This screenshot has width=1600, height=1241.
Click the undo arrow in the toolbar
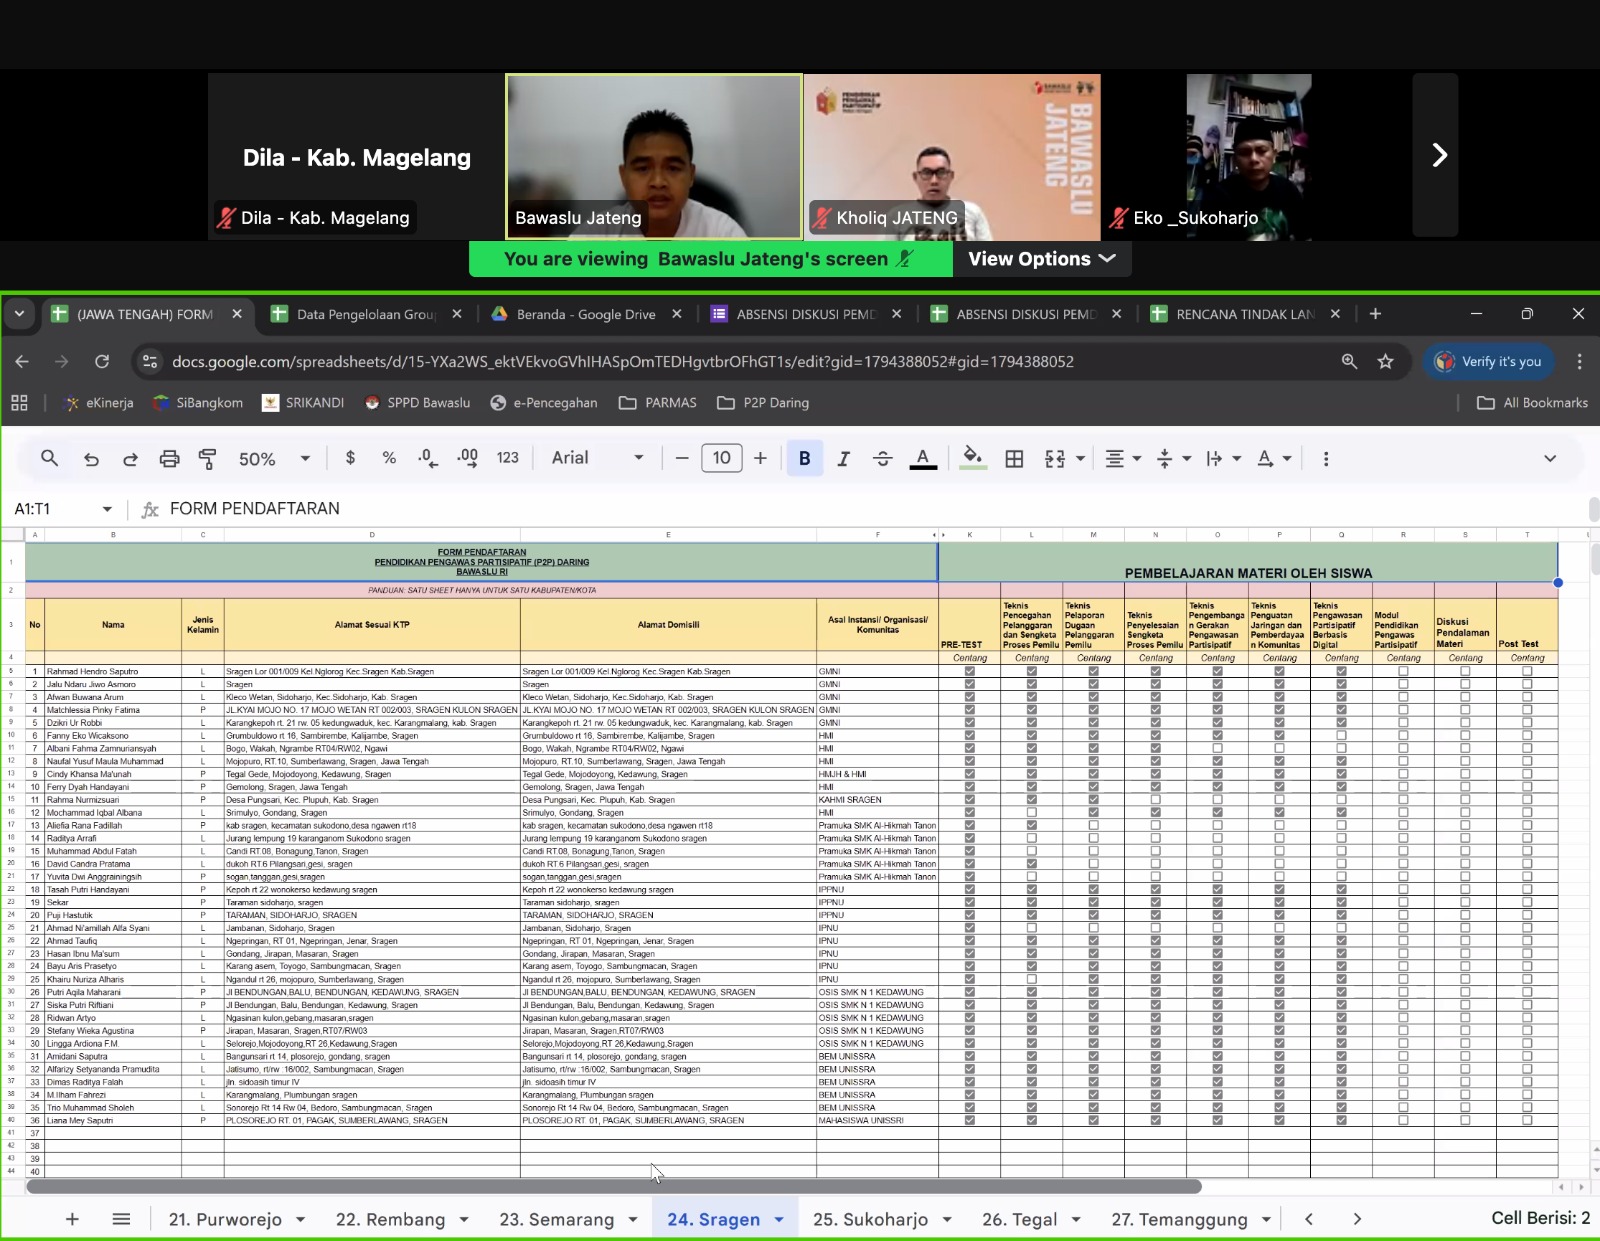(x=91, y=459)
